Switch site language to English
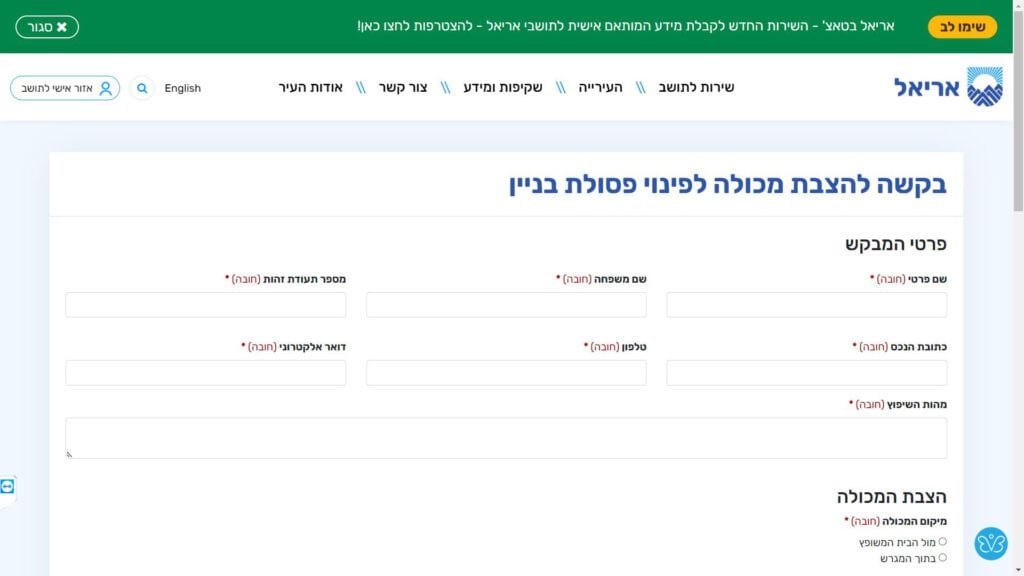 tap(183, 88)
